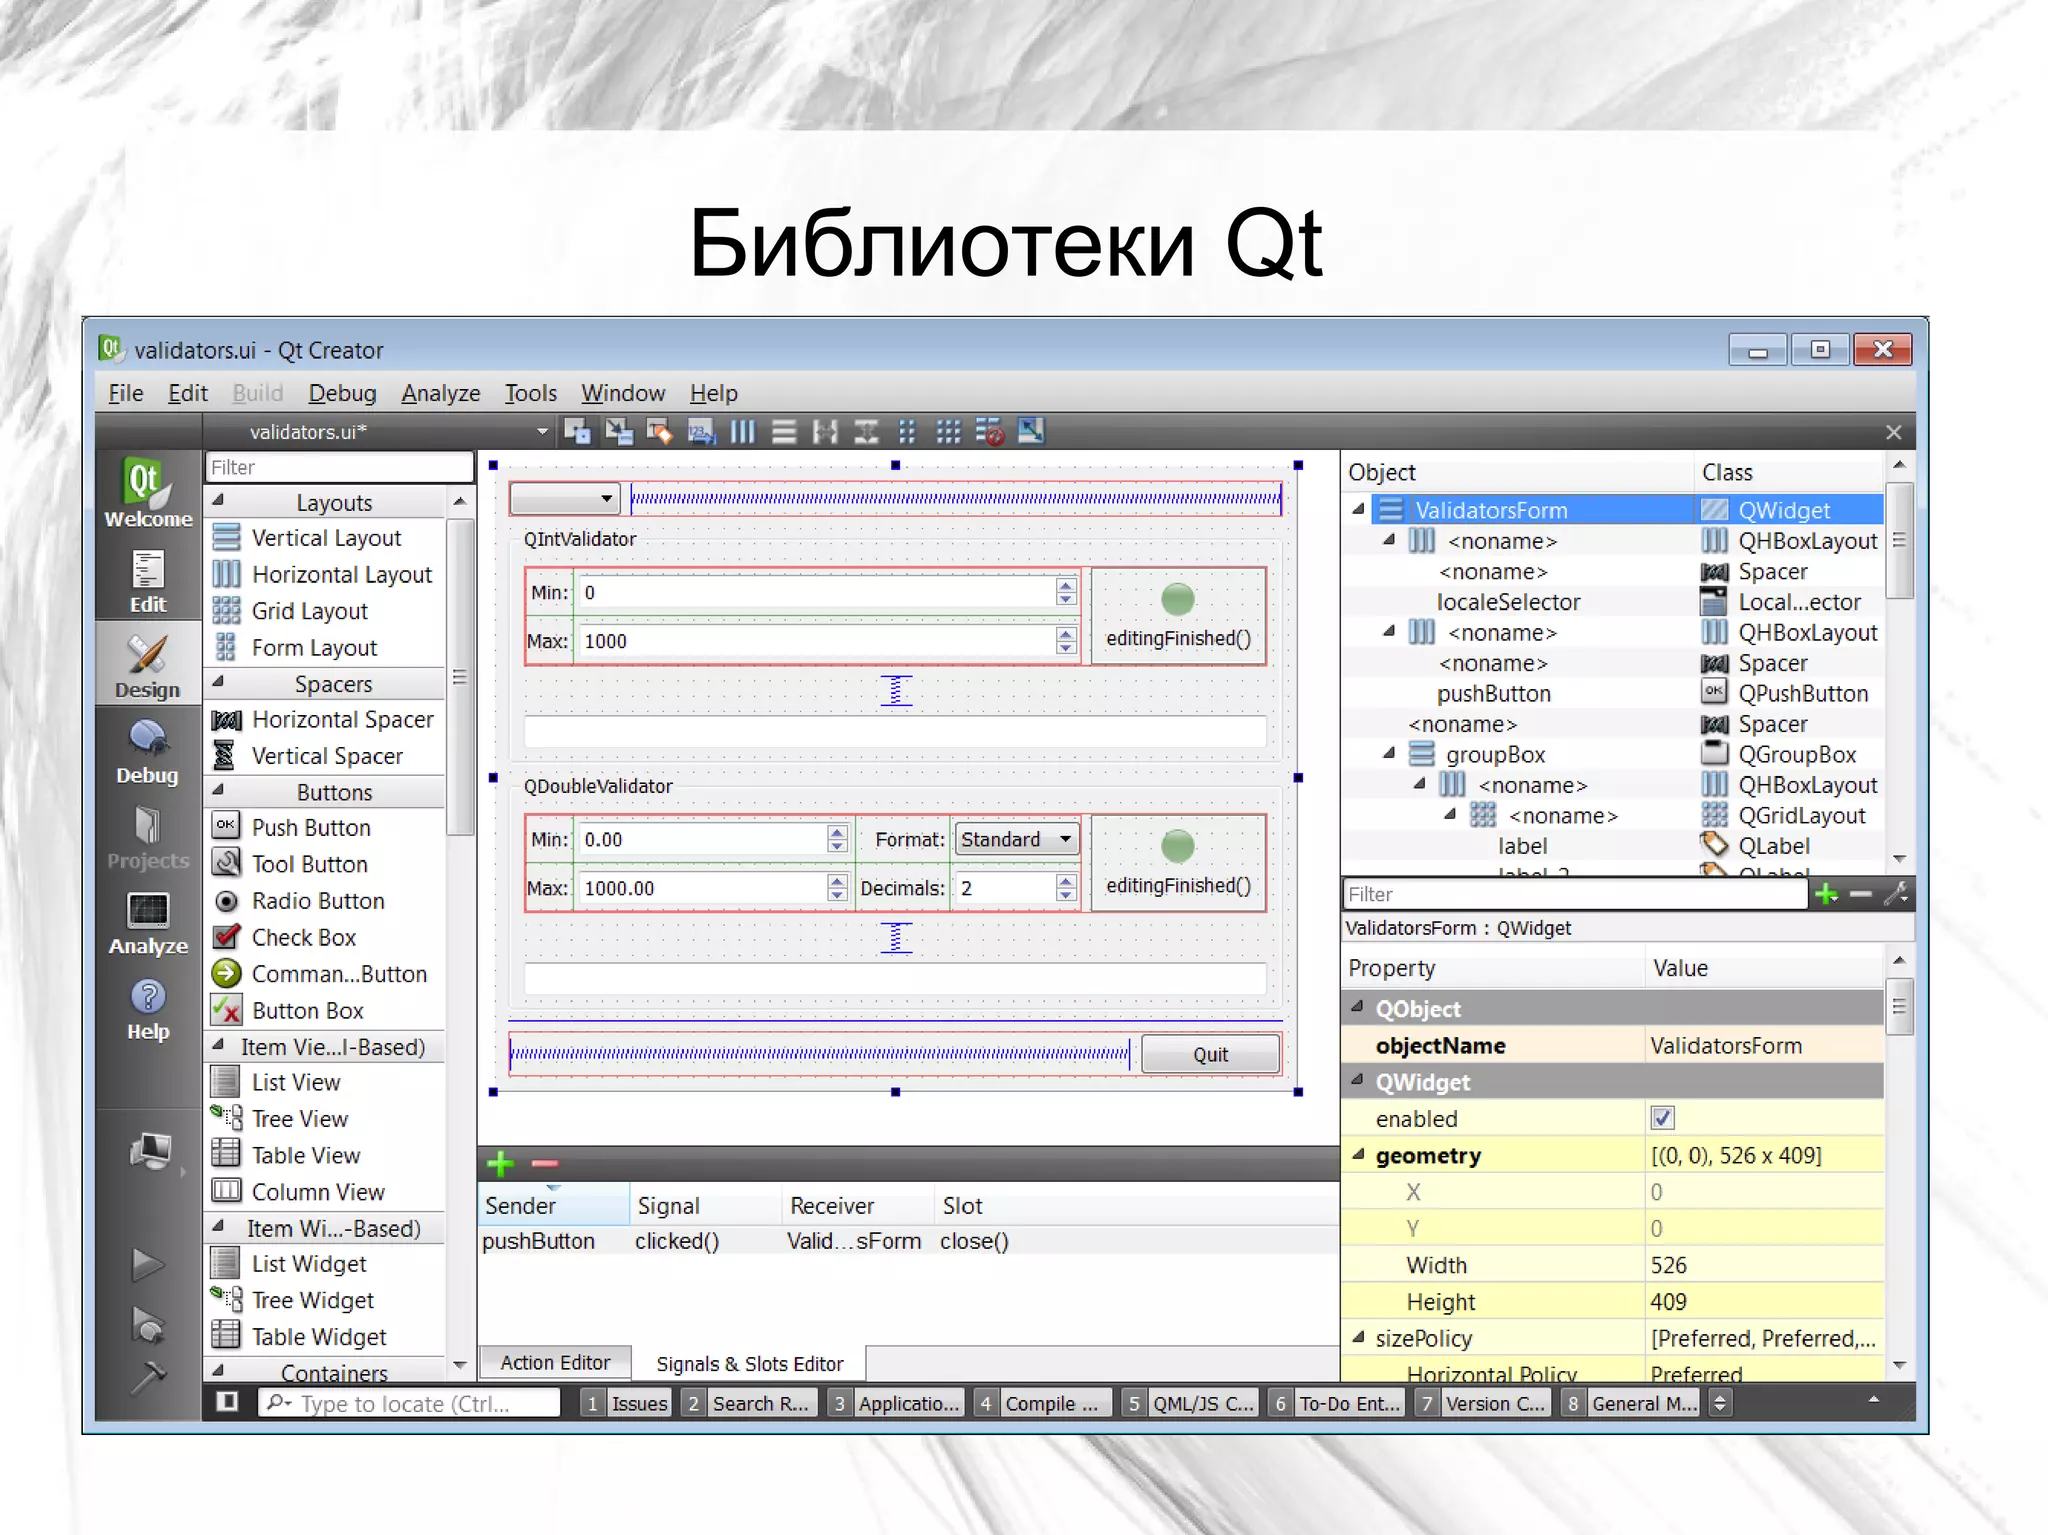Select Edit Buddies toolbar icon
This screenshot has height=1535, width=2048.
tap(660, 432)
